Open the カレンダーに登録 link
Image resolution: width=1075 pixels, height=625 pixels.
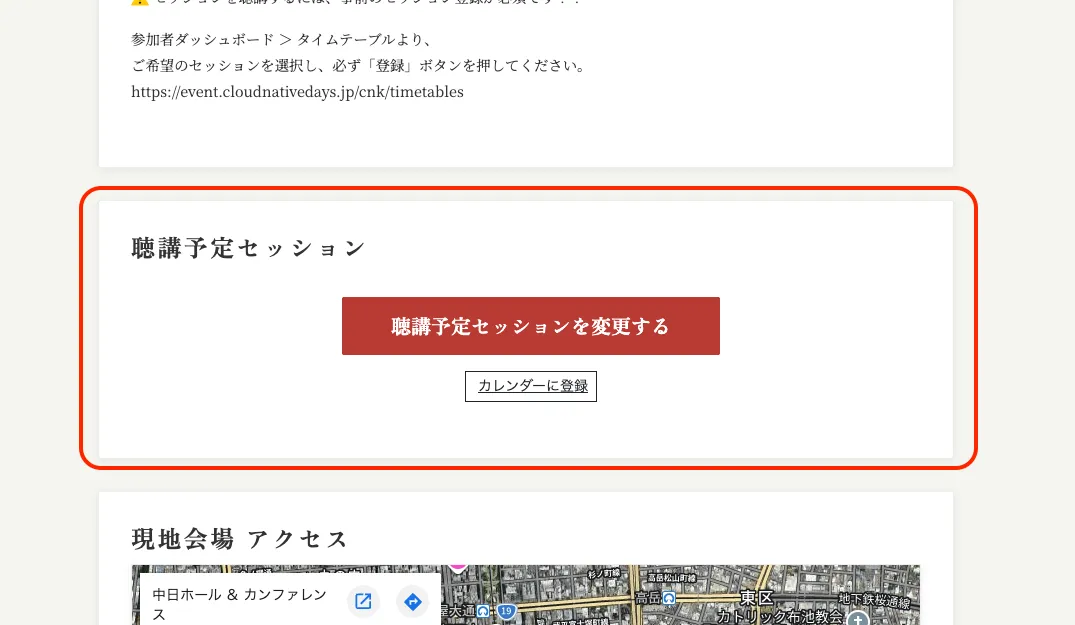(531, 386)
